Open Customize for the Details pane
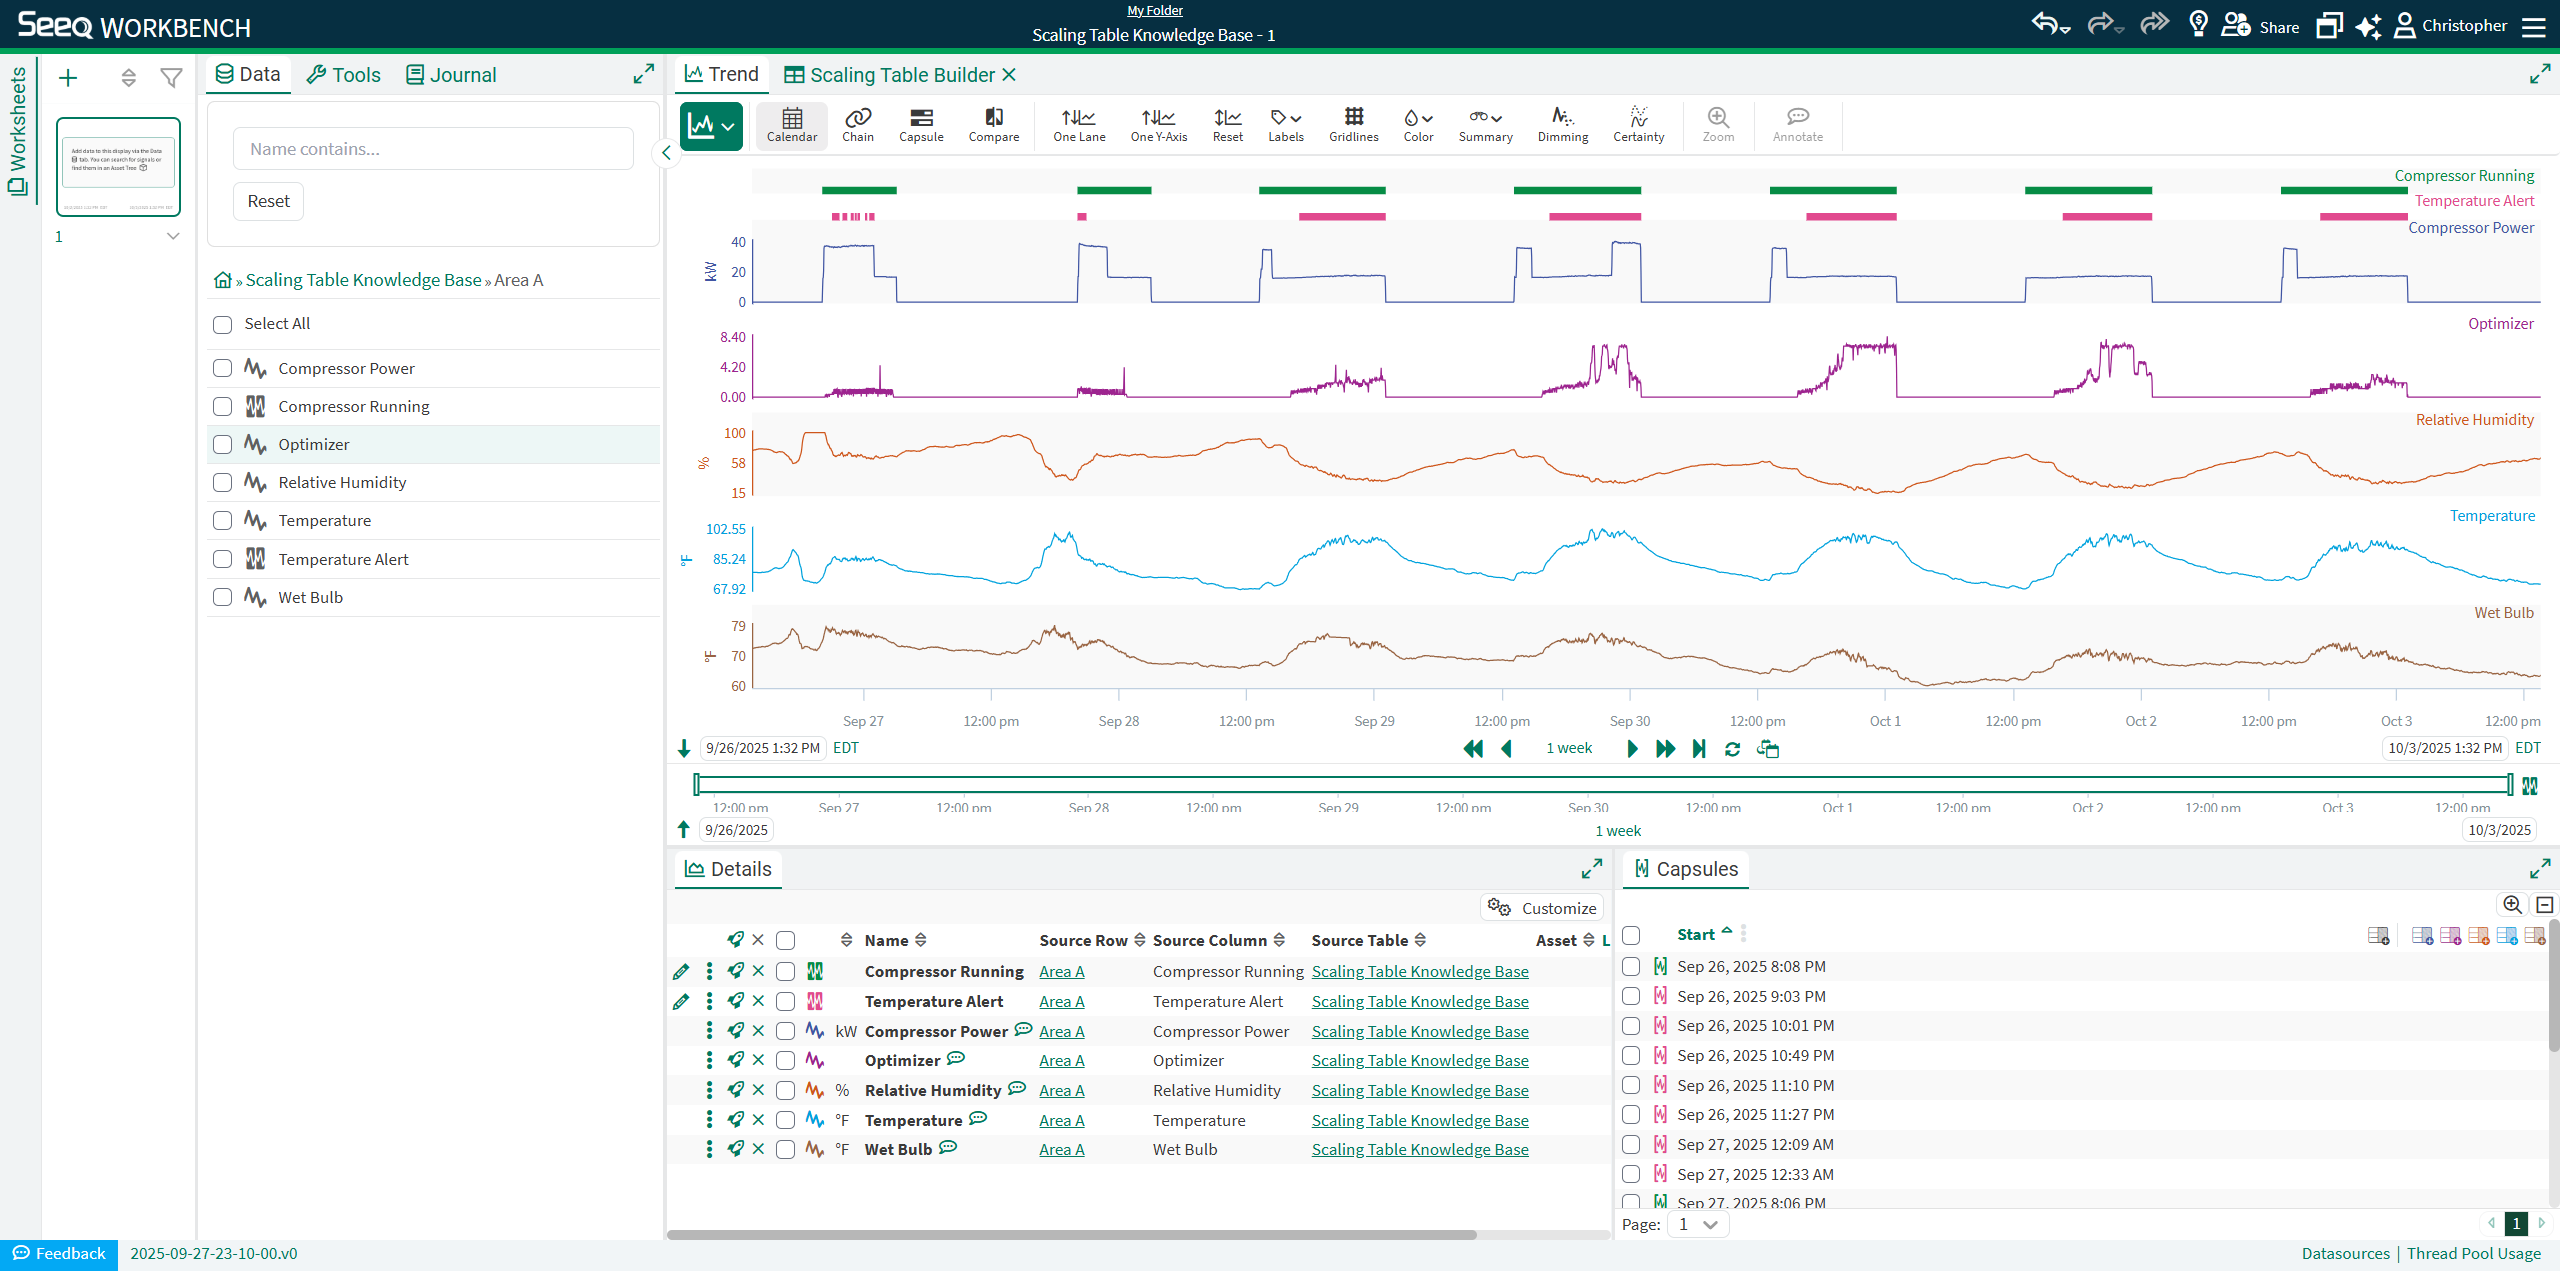The height and width of the screenshot is (1271, 2560). 1542,908
